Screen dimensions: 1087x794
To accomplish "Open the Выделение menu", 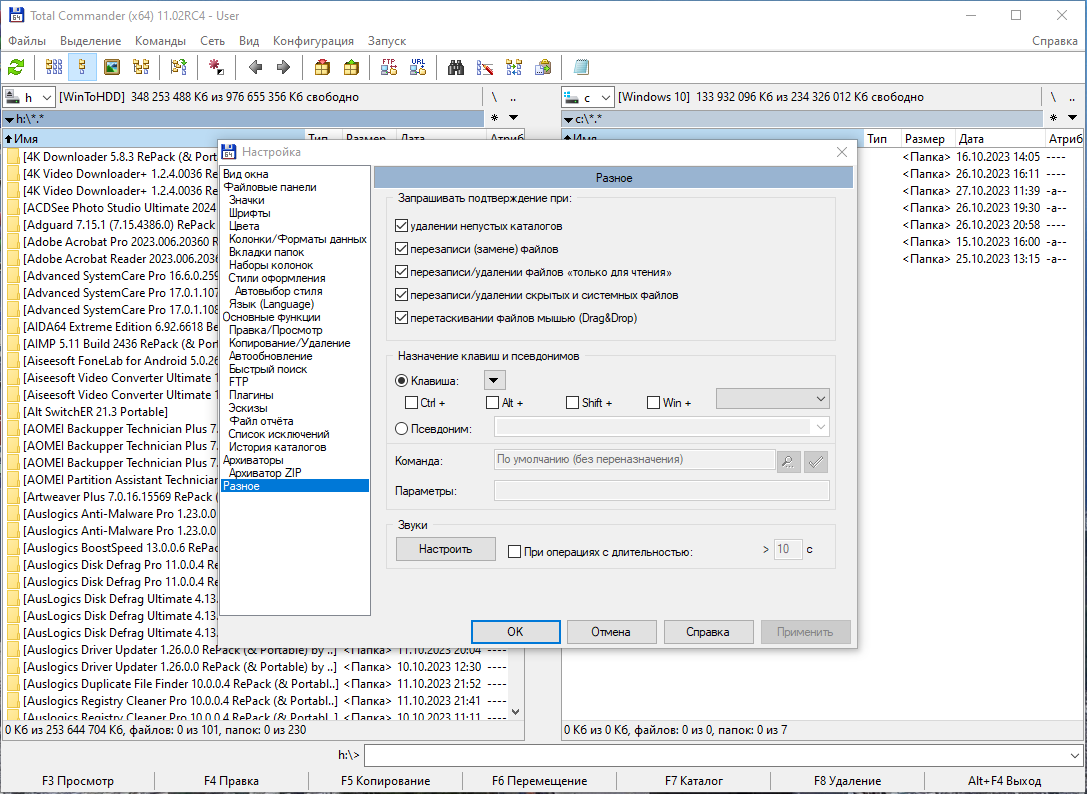I will point(90,41).
